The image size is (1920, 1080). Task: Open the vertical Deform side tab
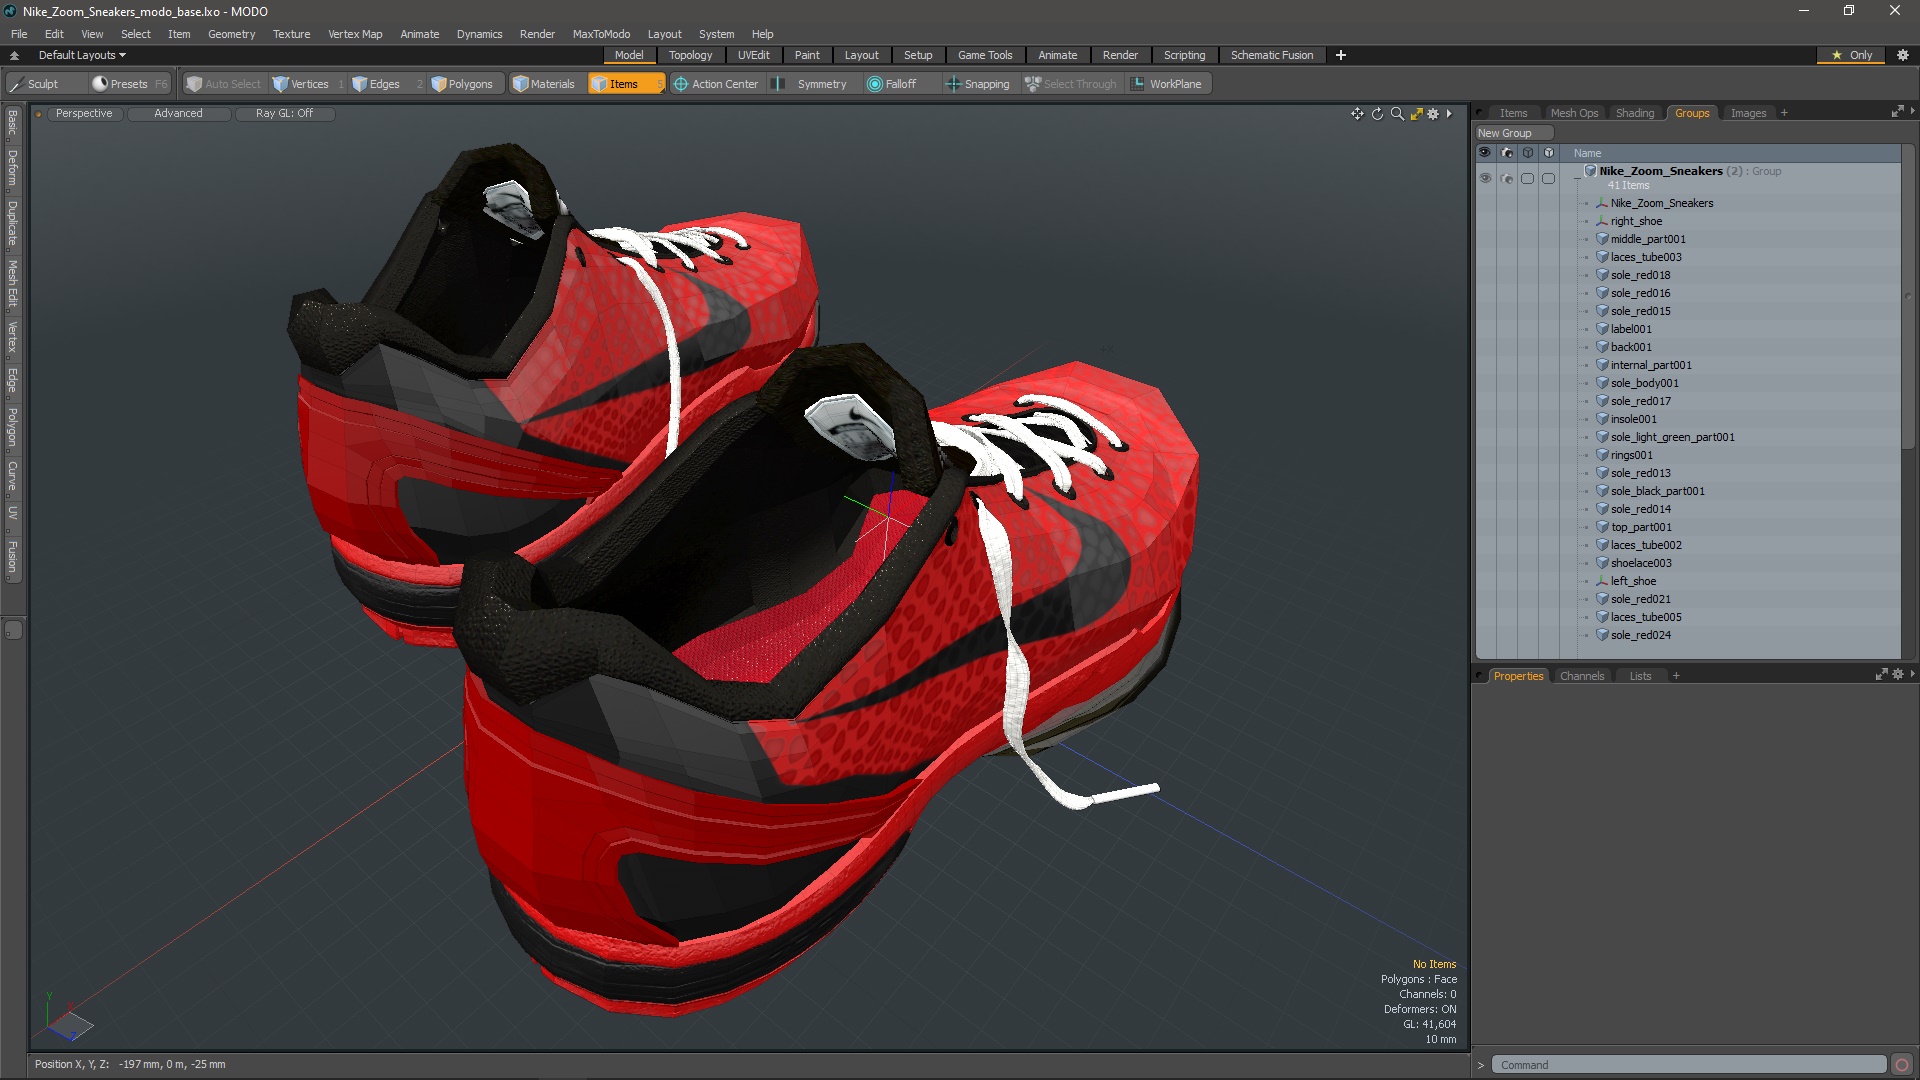click(12, 168)
